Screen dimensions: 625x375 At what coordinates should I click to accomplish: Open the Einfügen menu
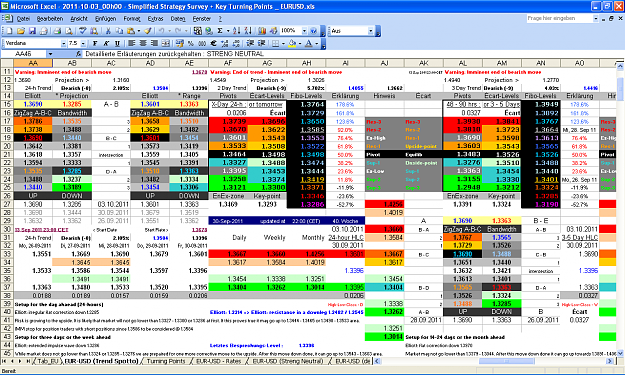pos(106,19)
